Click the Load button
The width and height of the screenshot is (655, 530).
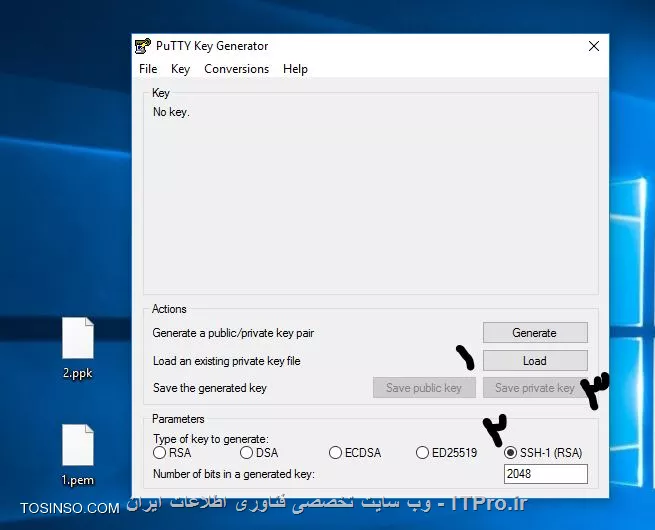coord(535,360)
